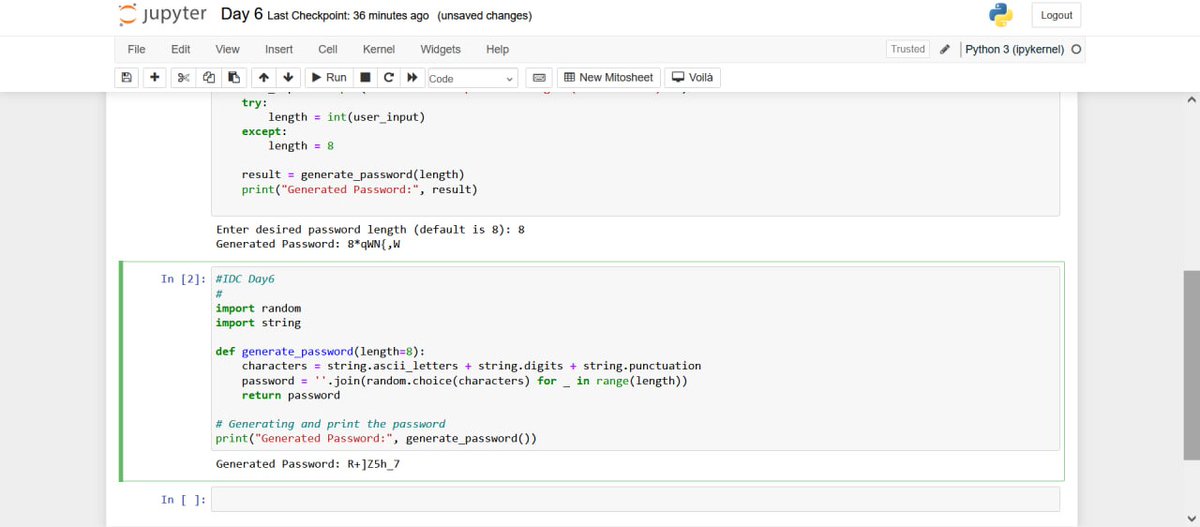Click the import string line

point(258,322)
